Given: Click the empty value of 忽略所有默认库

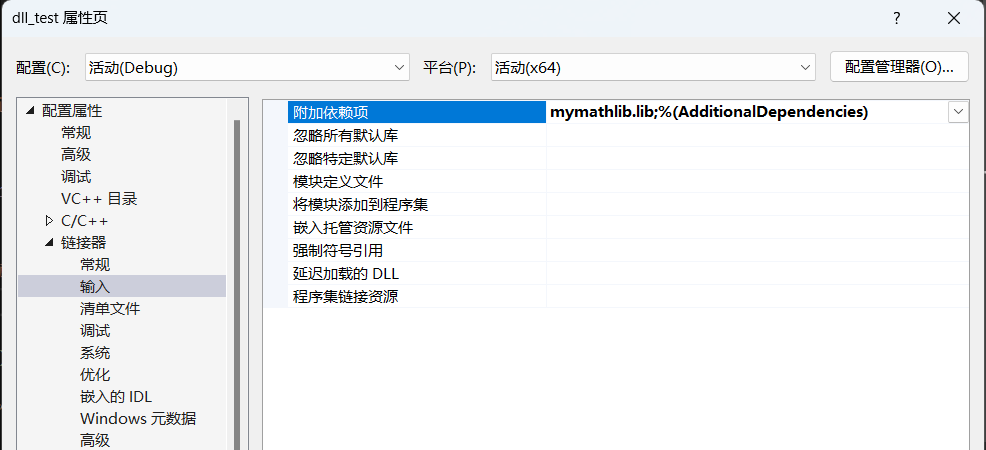Looking at the screenshot, I should pyautogui.click(x=757, y=135).
